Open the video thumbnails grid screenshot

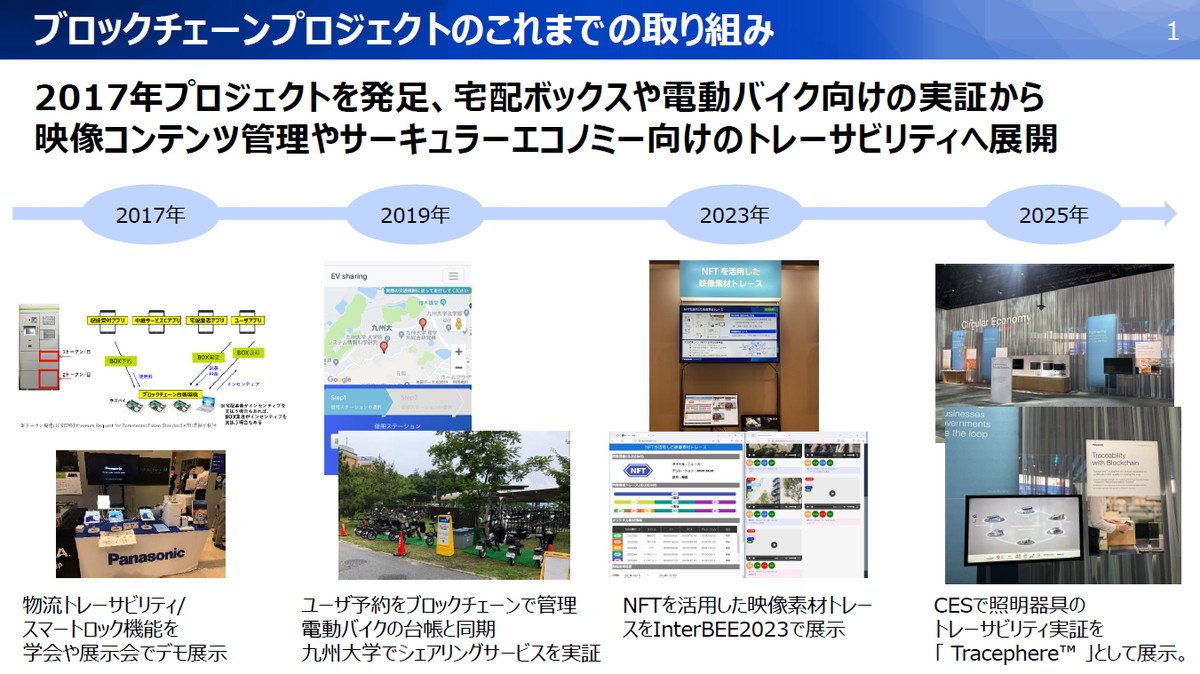tap(805, 507)
